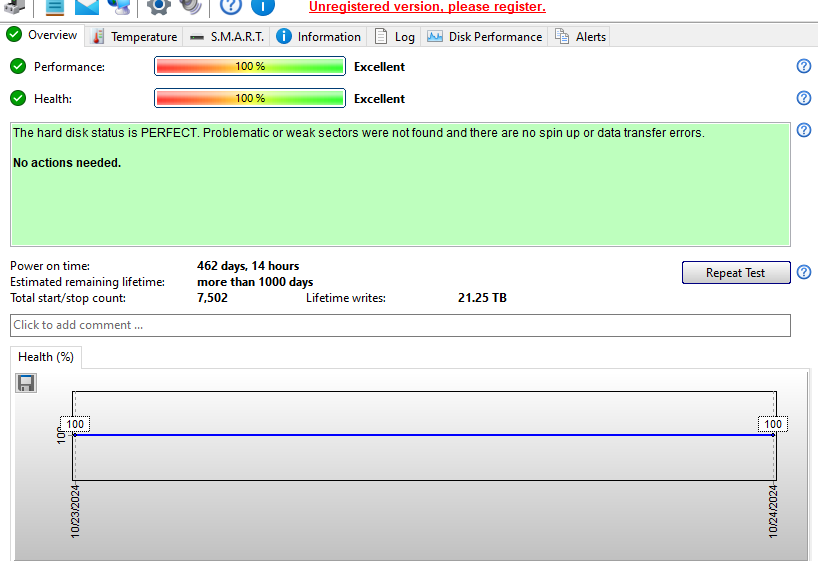Click the green check icon beside Health

pos(18,98)
